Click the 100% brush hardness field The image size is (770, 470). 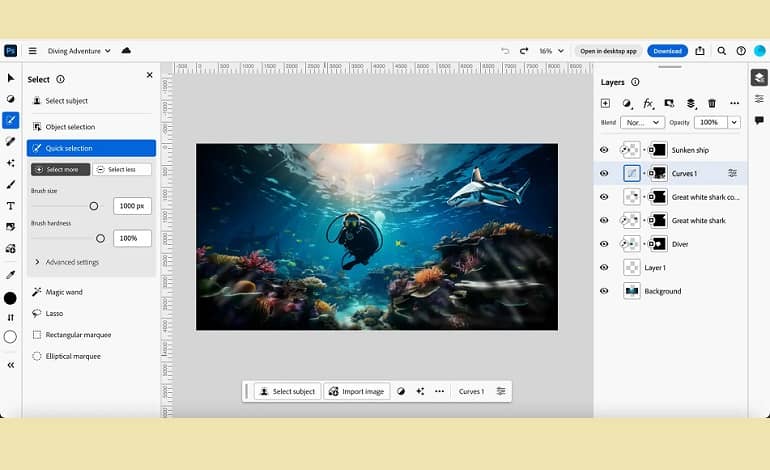(132, 238)
